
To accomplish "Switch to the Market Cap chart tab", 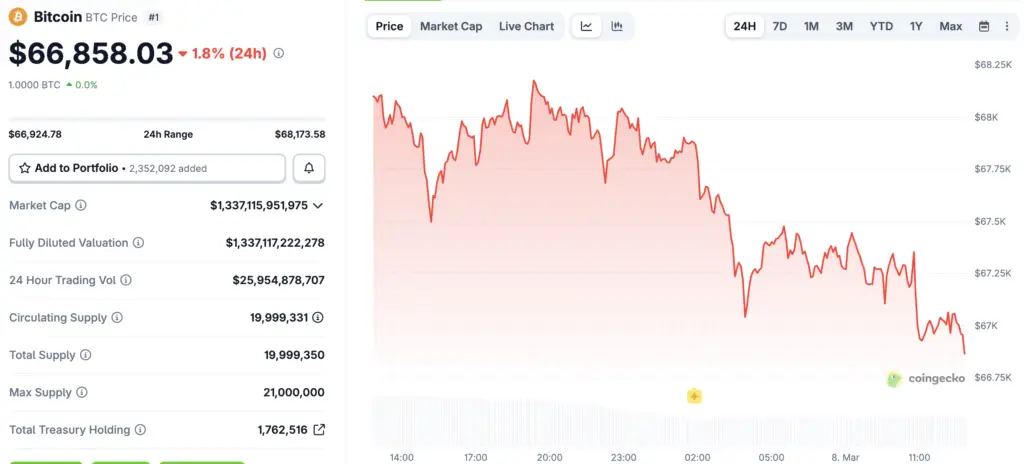I will [451, 26].
